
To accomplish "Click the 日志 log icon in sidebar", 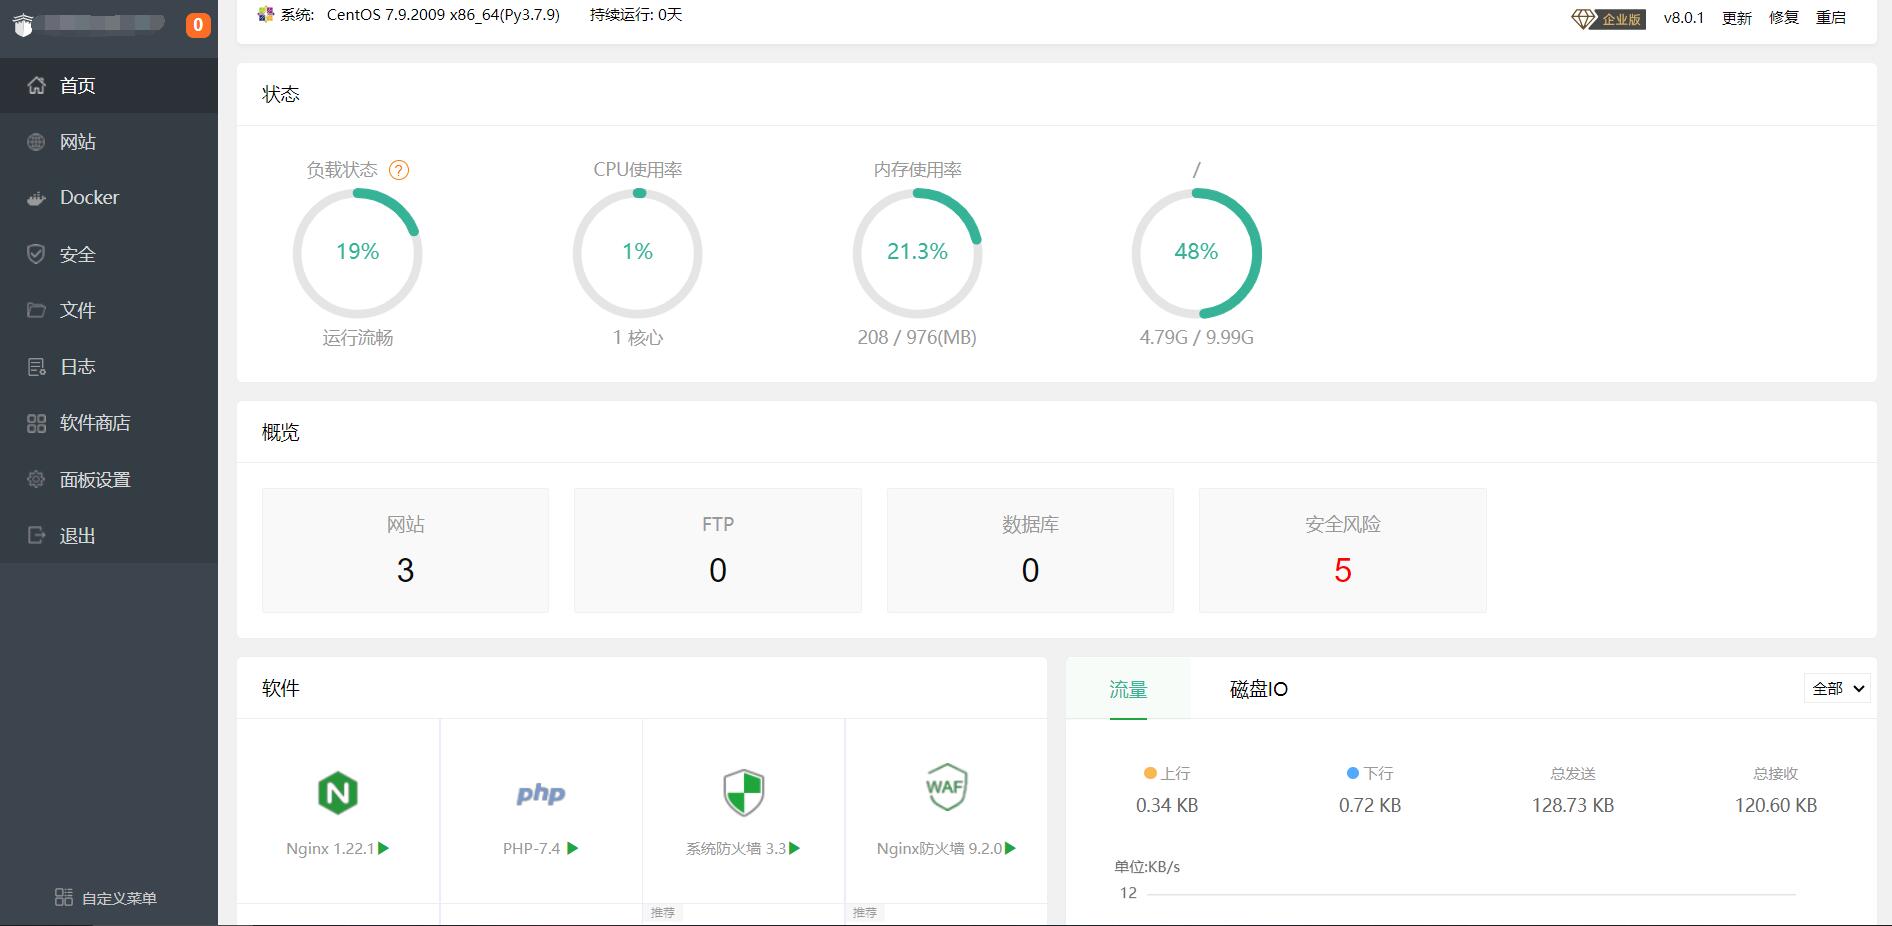I will tap(36, 367).
